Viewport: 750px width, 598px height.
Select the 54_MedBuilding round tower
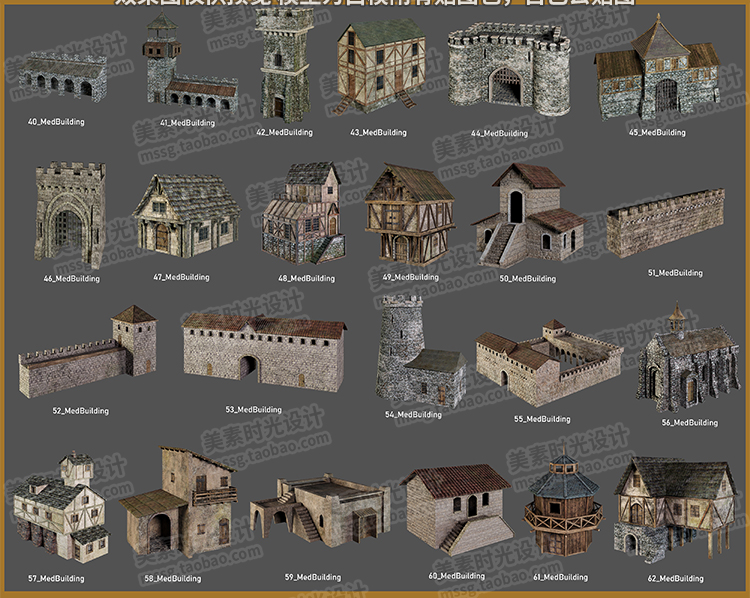[420, 352]
